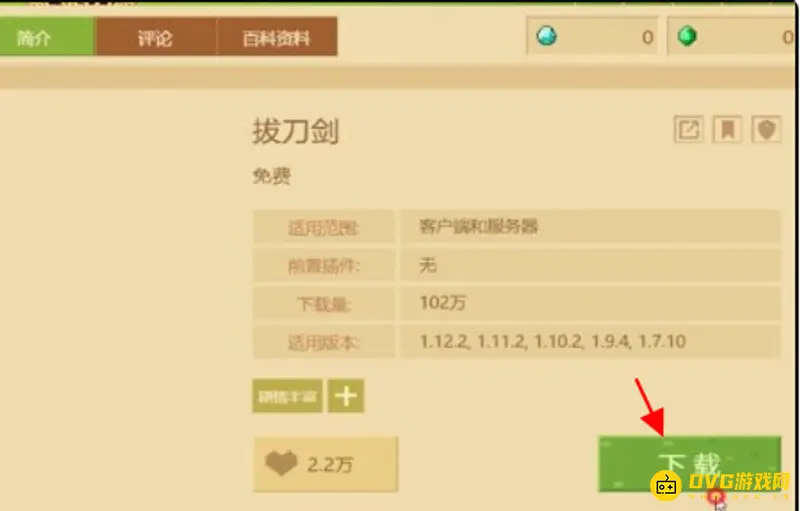Click the blue diamond currency icon

point(546,36)
